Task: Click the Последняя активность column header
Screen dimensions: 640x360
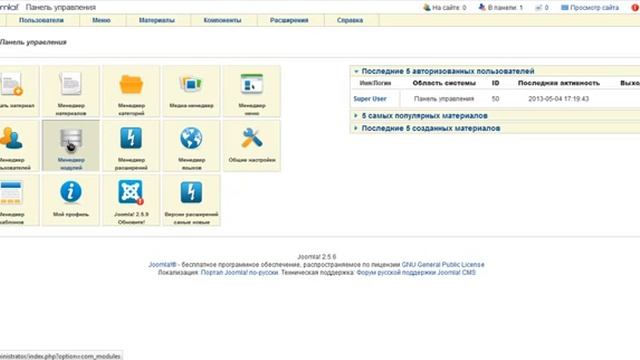Action: click(x=559, y=83)
